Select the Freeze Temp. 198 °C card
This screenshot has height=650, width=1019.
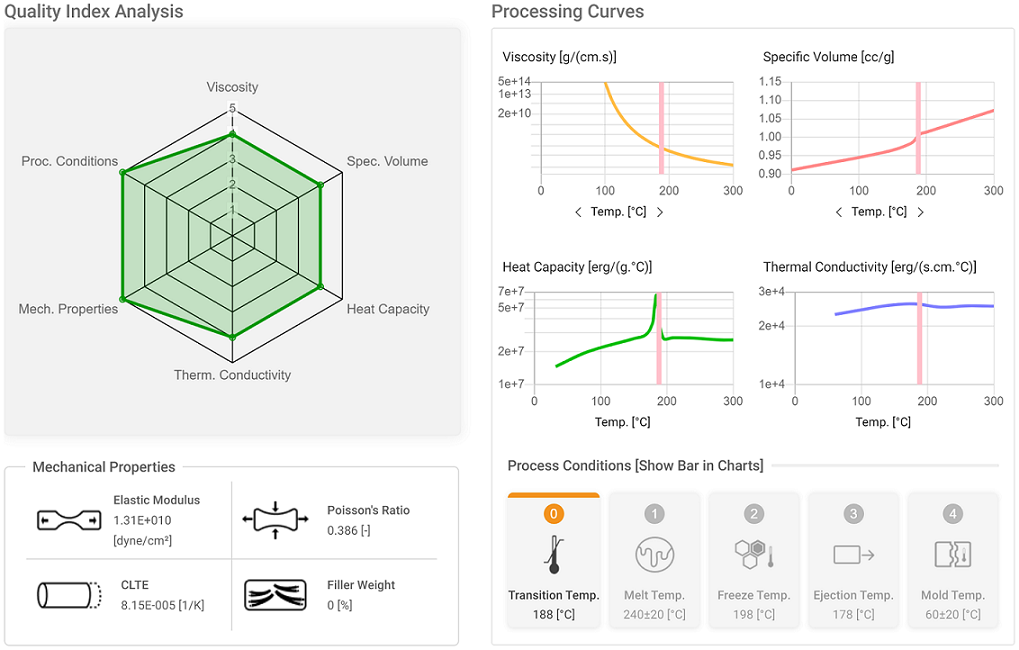[x=754, y=560]
